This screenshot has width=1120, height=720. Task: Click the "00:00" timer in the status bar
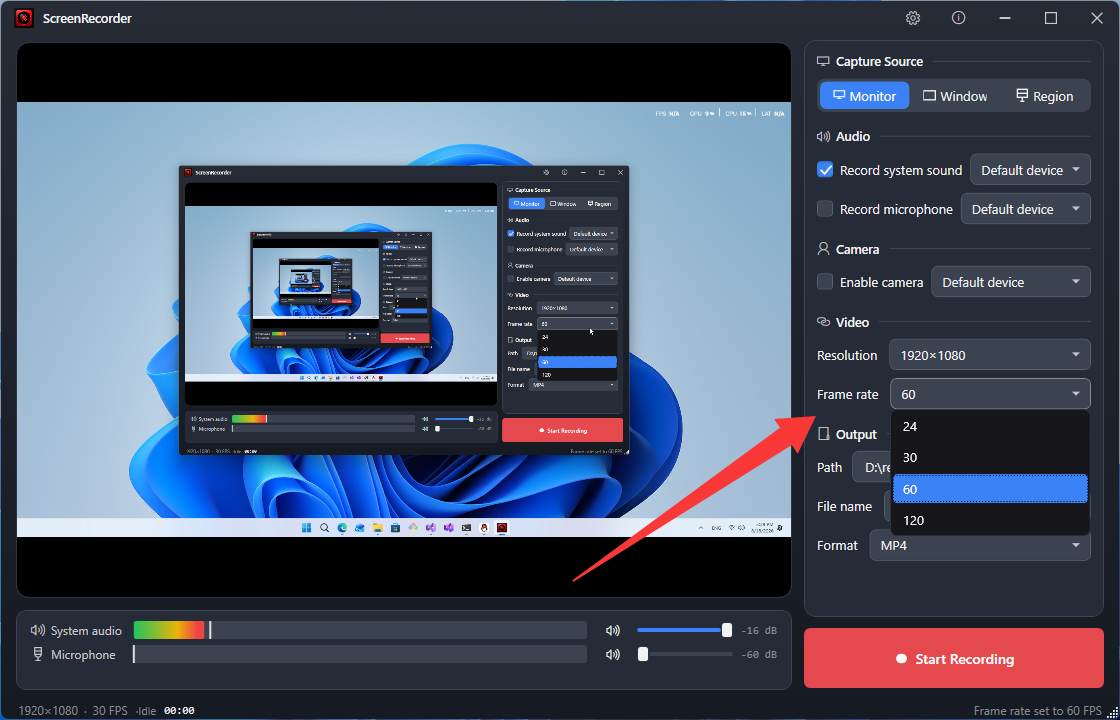point(179,711)
